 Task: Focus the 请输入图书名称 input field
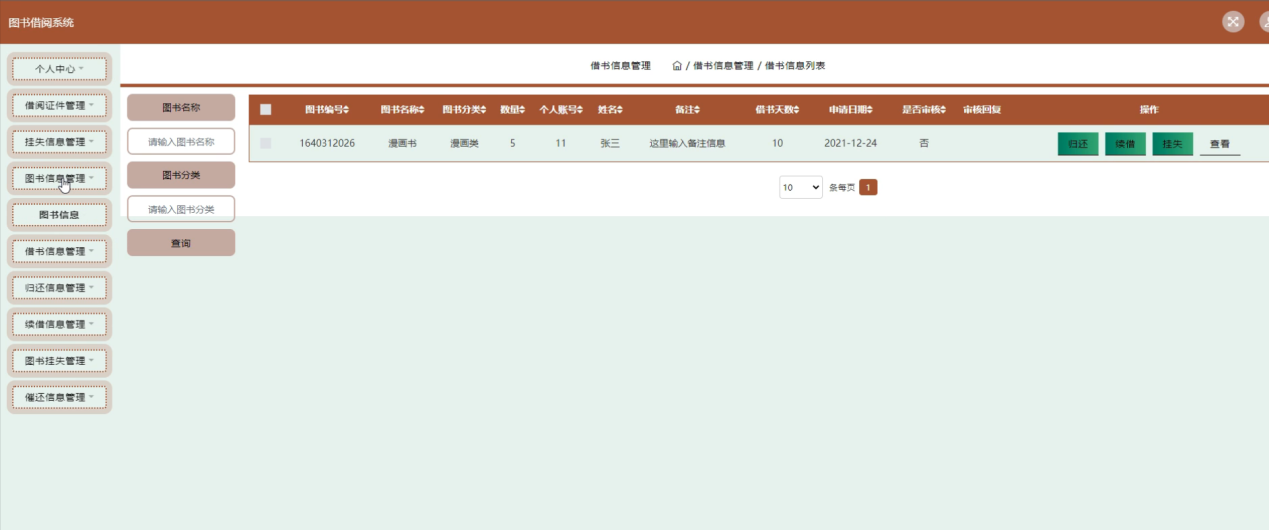(x=181, y=142)
